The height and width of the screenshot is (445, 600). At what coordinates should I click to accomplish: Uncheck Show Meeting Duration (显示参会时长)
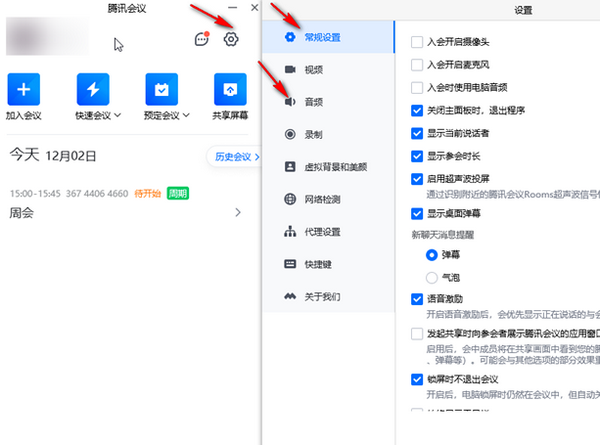417,156
